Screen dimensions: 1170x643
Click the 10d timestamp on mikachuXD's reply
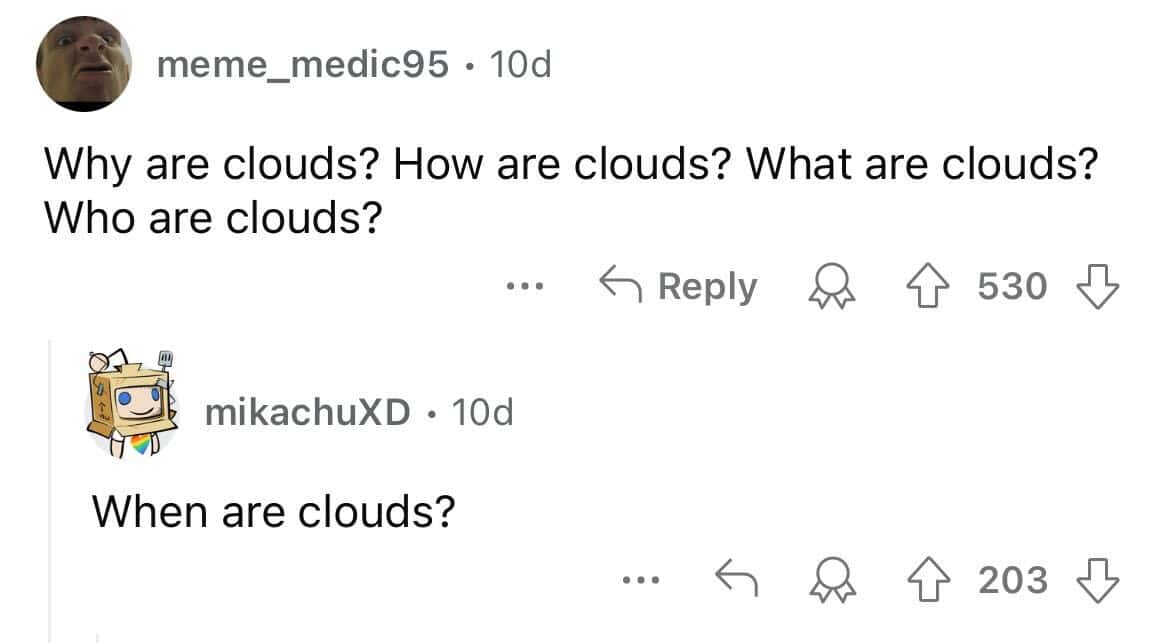click(x=482, y=411)
